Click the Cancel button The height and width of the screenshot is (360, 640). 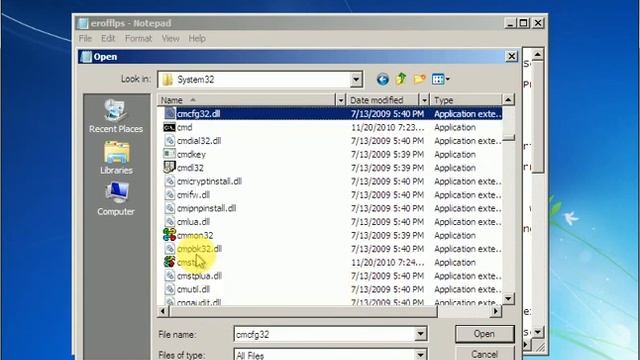coord(484,353)
